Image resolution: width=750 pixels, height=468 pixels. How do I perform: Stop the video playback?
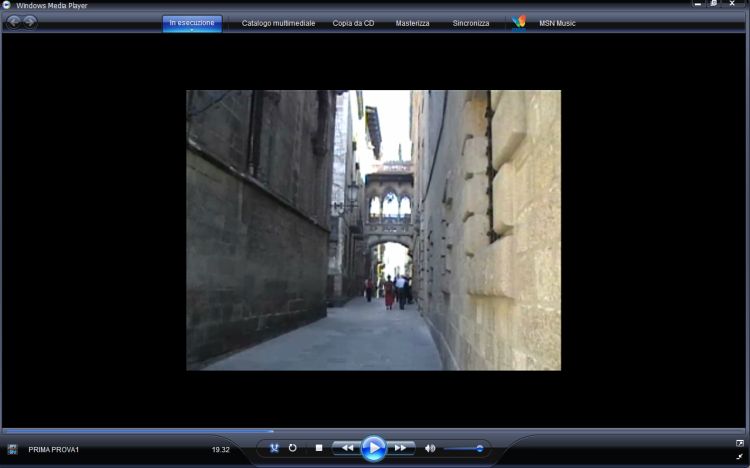click(x=319, y=448)
